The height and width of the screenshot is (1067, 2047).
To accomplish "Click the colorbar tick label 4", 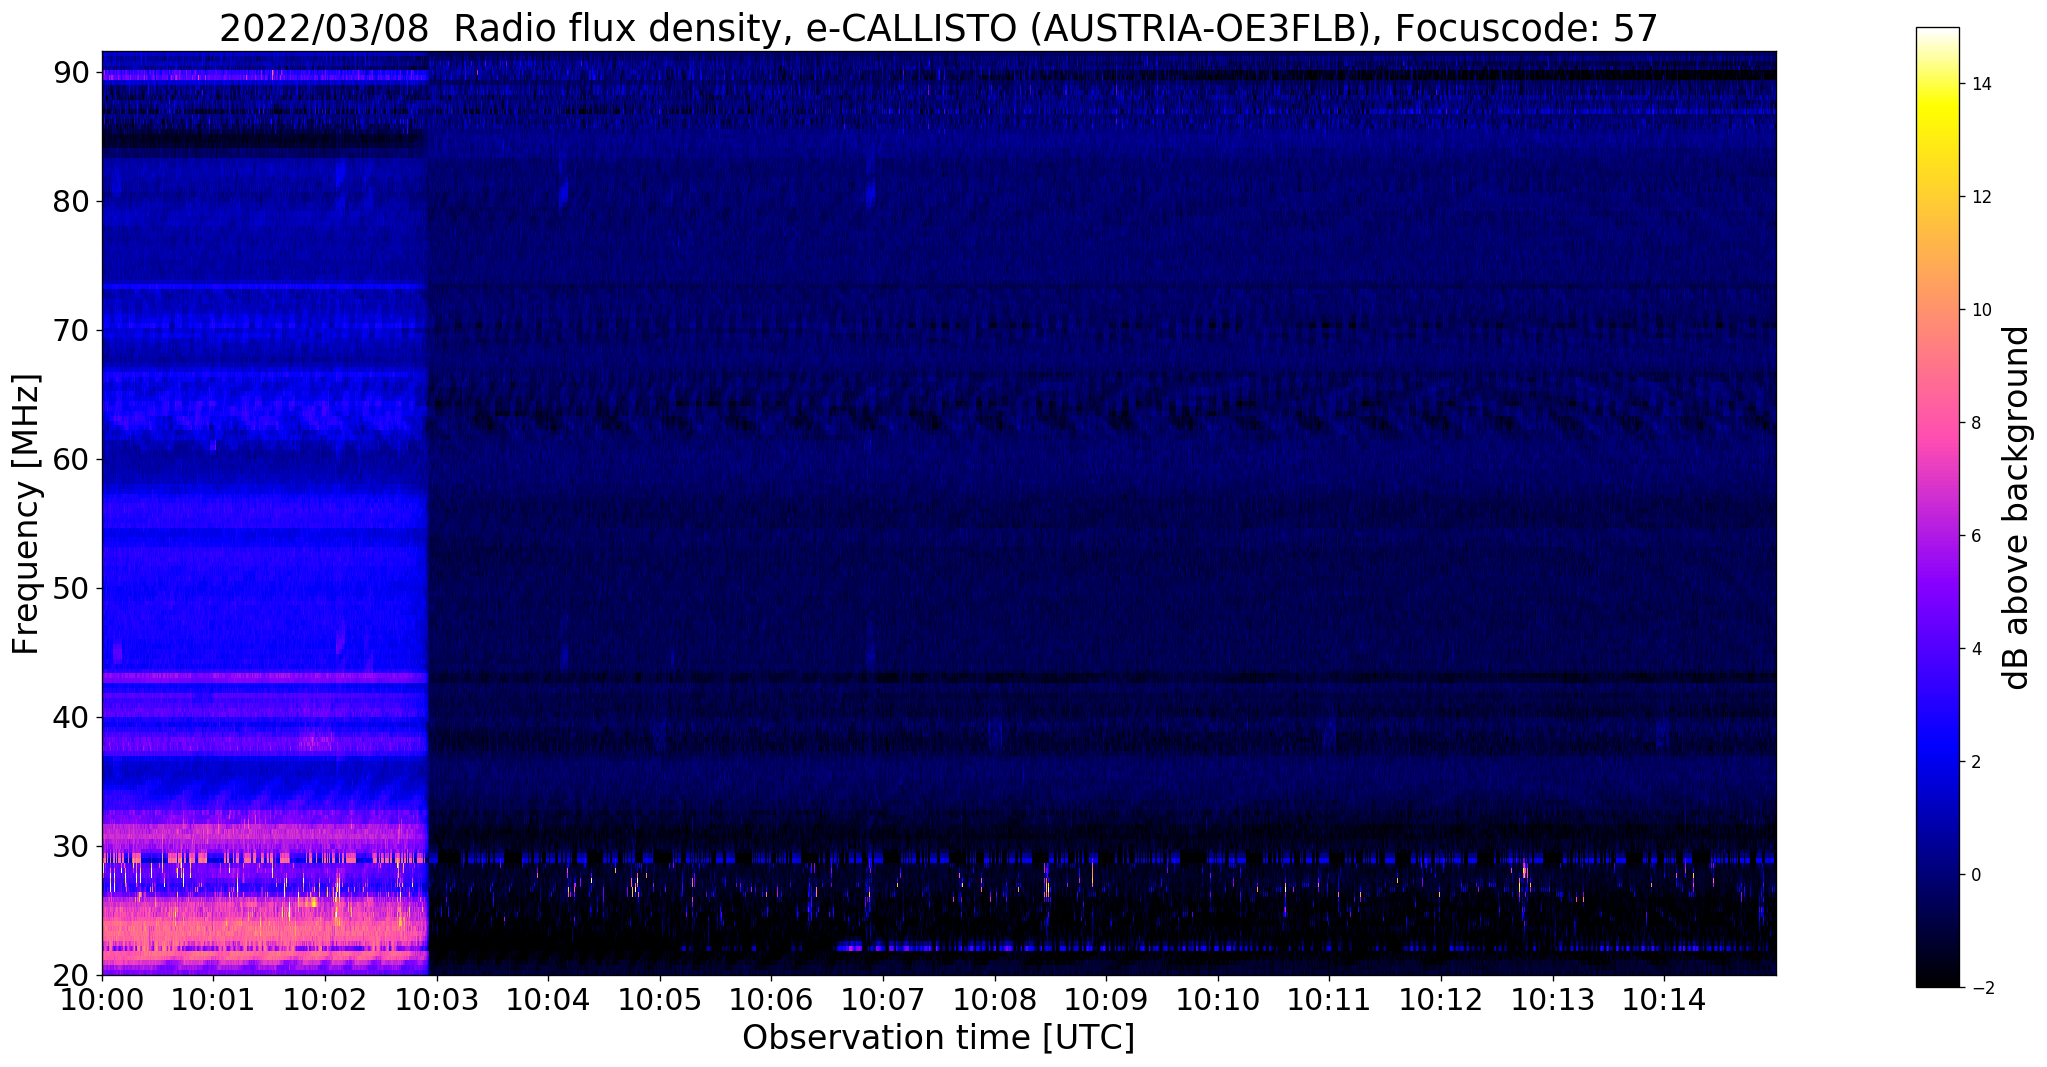I will point(1975,649).
